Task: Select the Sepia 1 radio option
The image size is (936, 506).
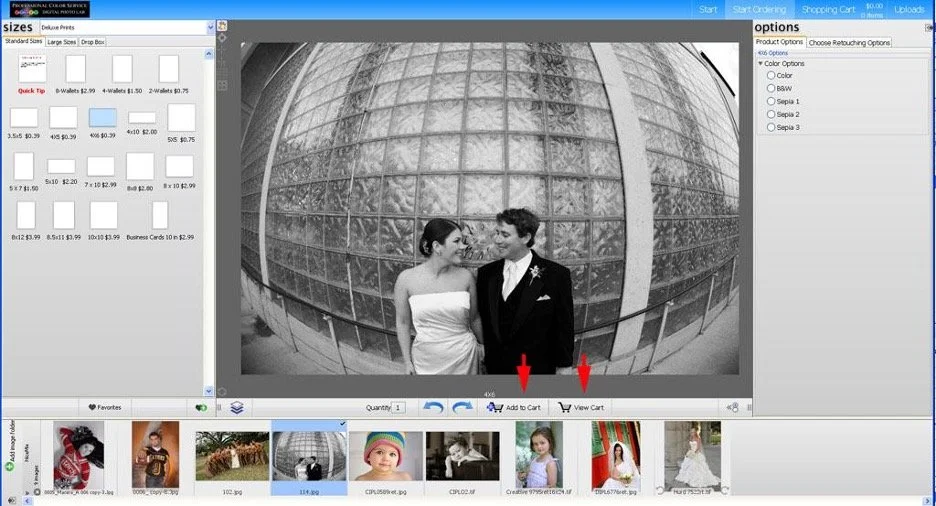Action: click(x=771, y=101)
